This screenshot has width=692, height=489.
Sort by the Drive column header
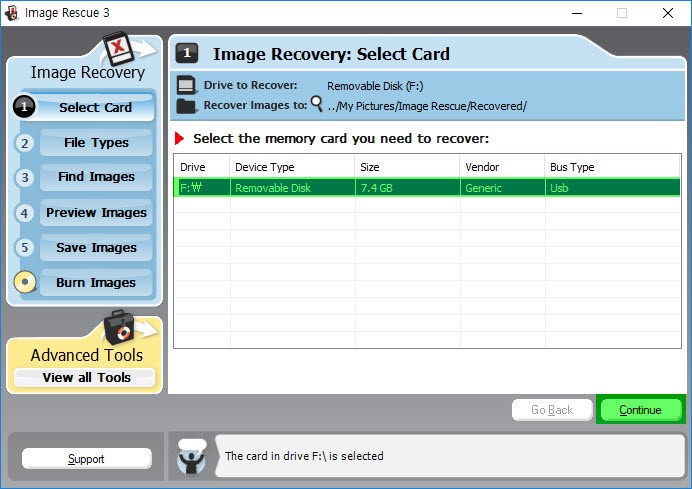point(202,167)
